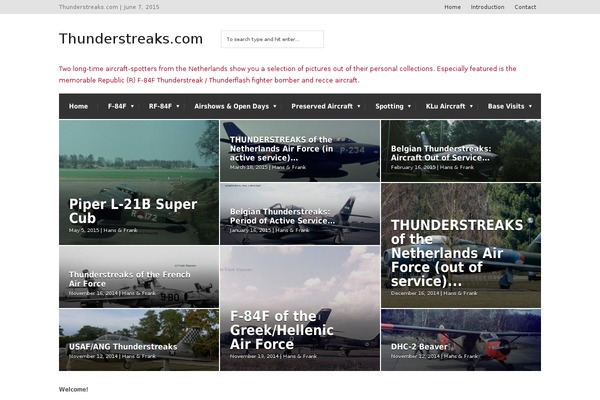The image size is (600, 400).
Task: Open the Home link in top bar
Action: pyautogui.click(x=452, y=7)
